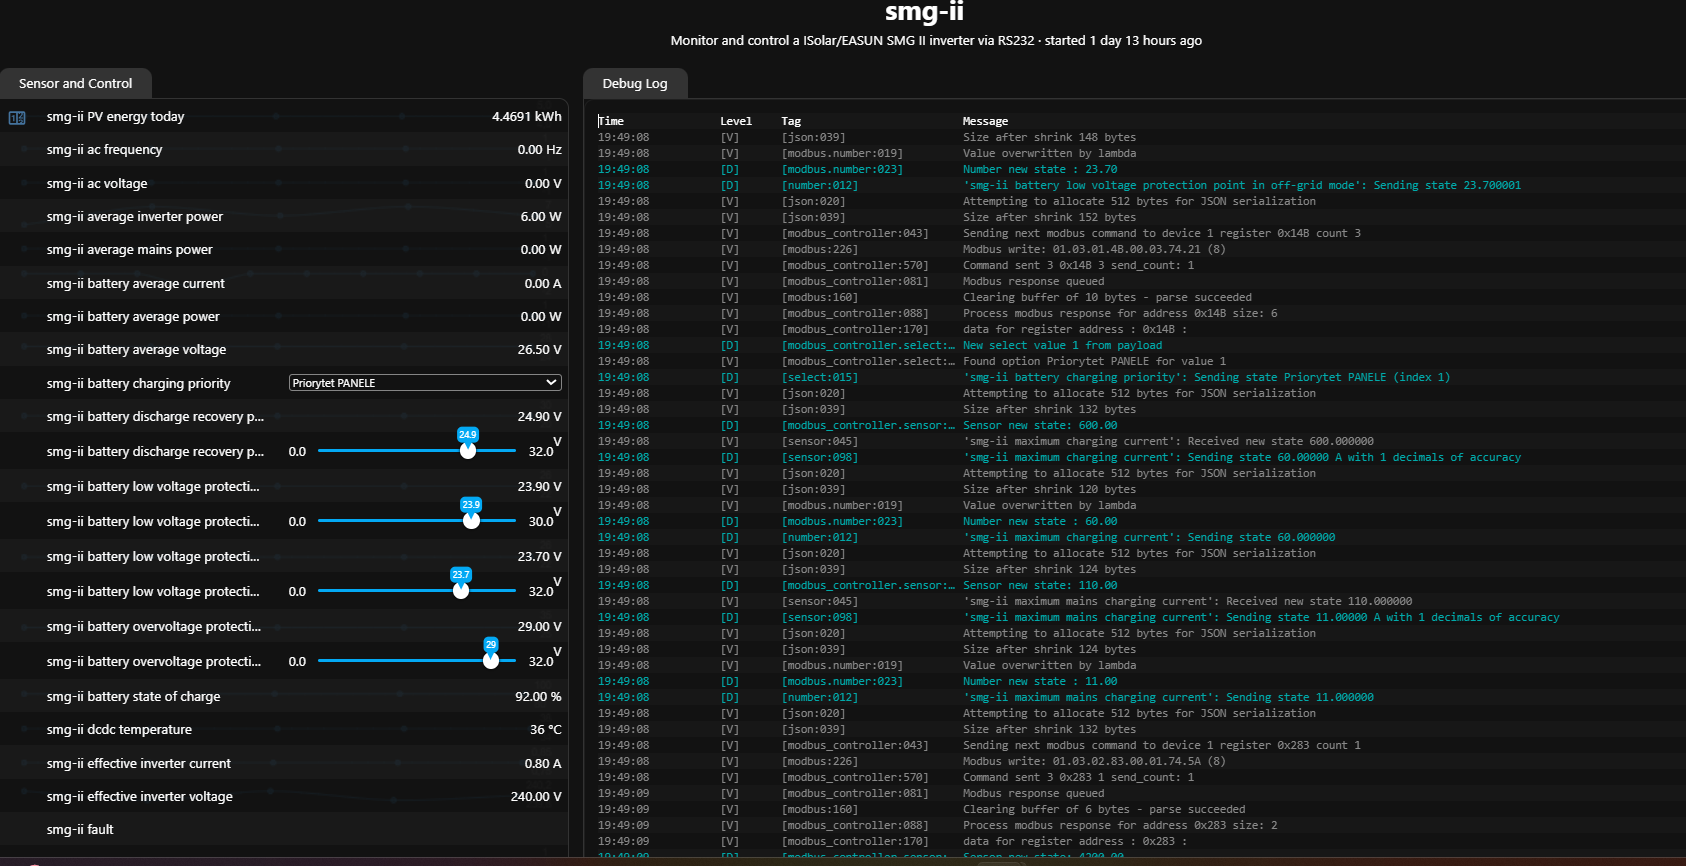Viewport: 1686px width, 866px height.
Task: Click the 0.00 Hz value
Action: [x=540, y=150]
